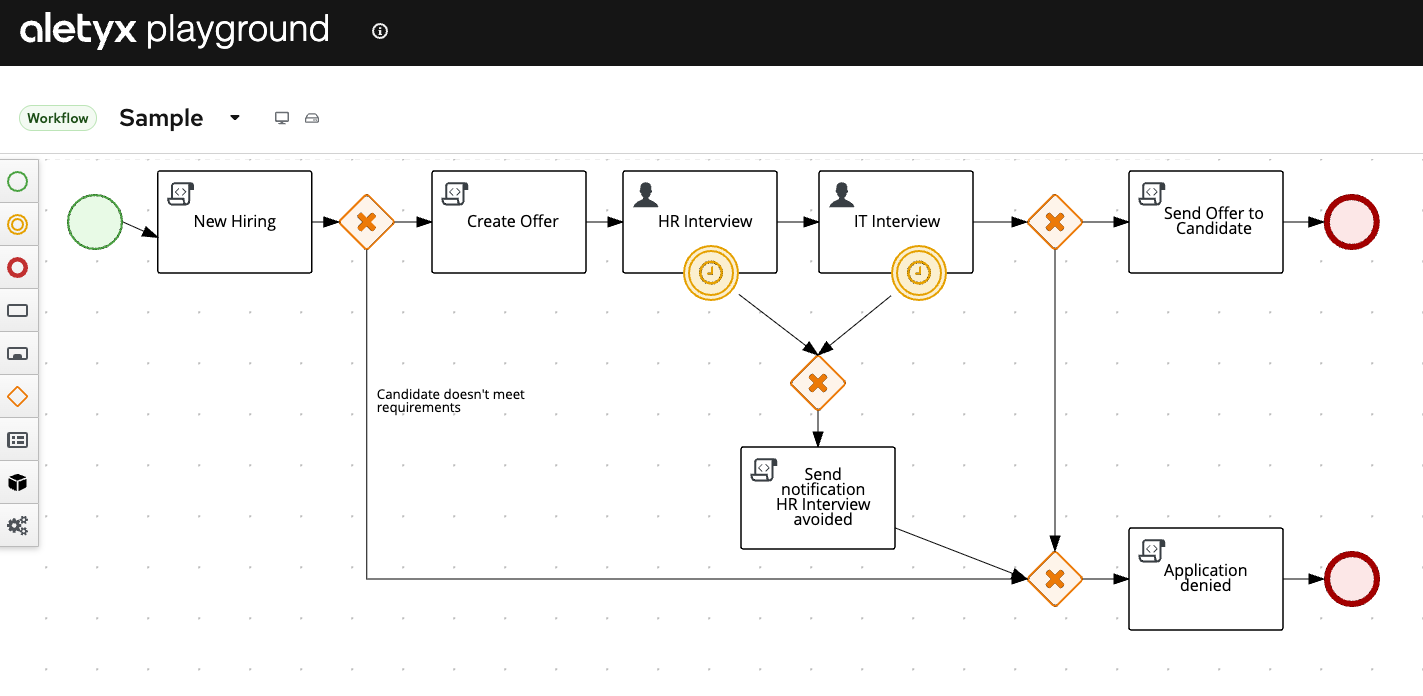
Task: Select the Intermediate Events palette icon
Action: pyautogui.click(x=18, y=225)
